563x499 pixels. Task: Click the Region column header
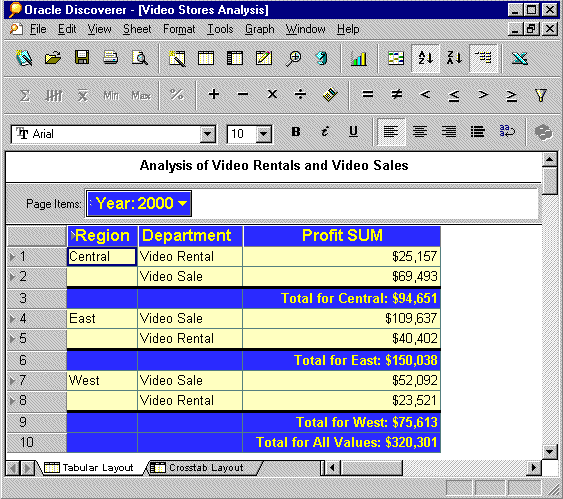tap(102, 236)
